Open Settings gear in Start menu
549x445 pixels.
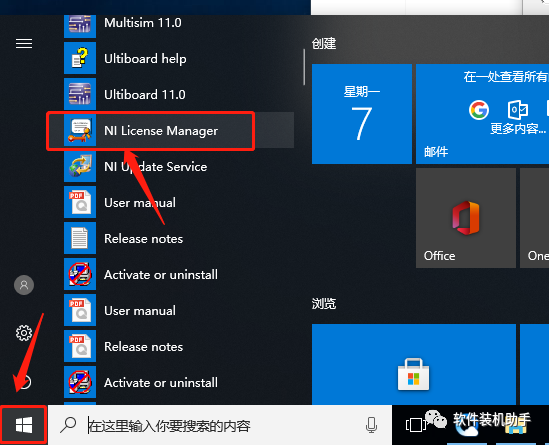tap(24, 333)
